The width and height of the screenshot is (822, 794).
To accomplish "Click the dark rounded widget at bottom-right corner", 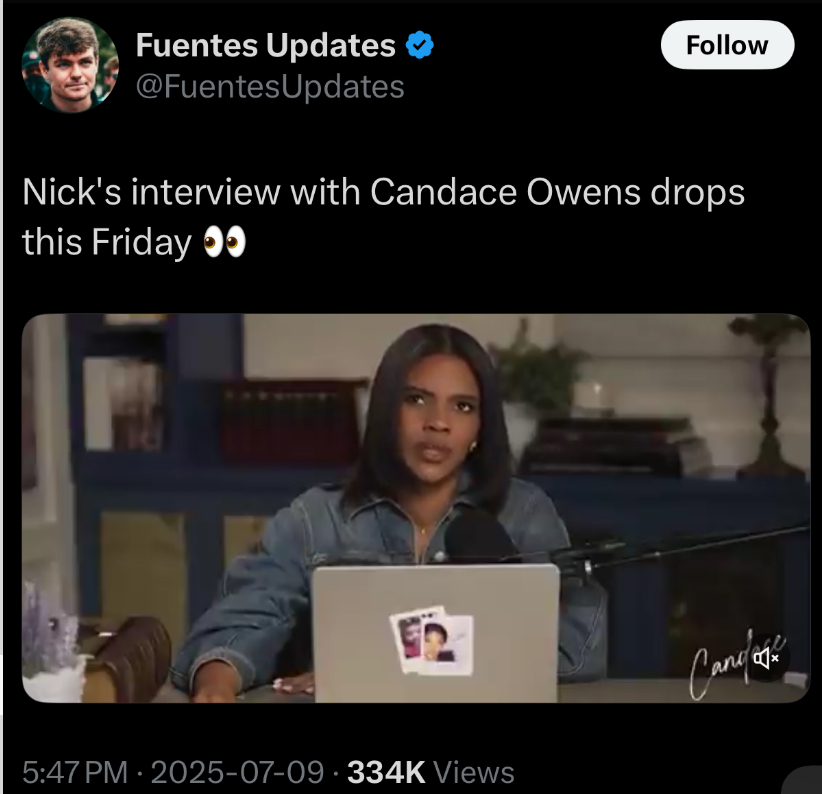I will pos(802,780).
